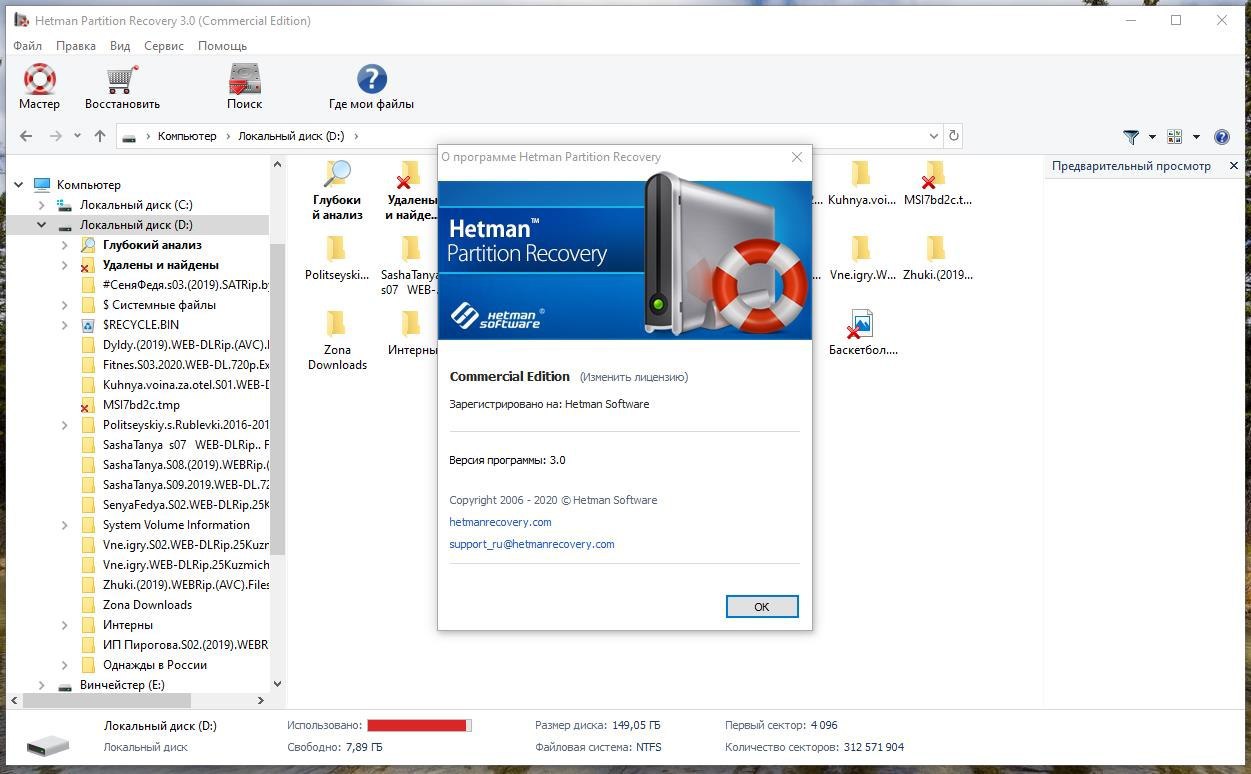The width and height of the screenshot is (1251, 774).
Task: Select Интерны in the folder tree
Action: point(127,625)
